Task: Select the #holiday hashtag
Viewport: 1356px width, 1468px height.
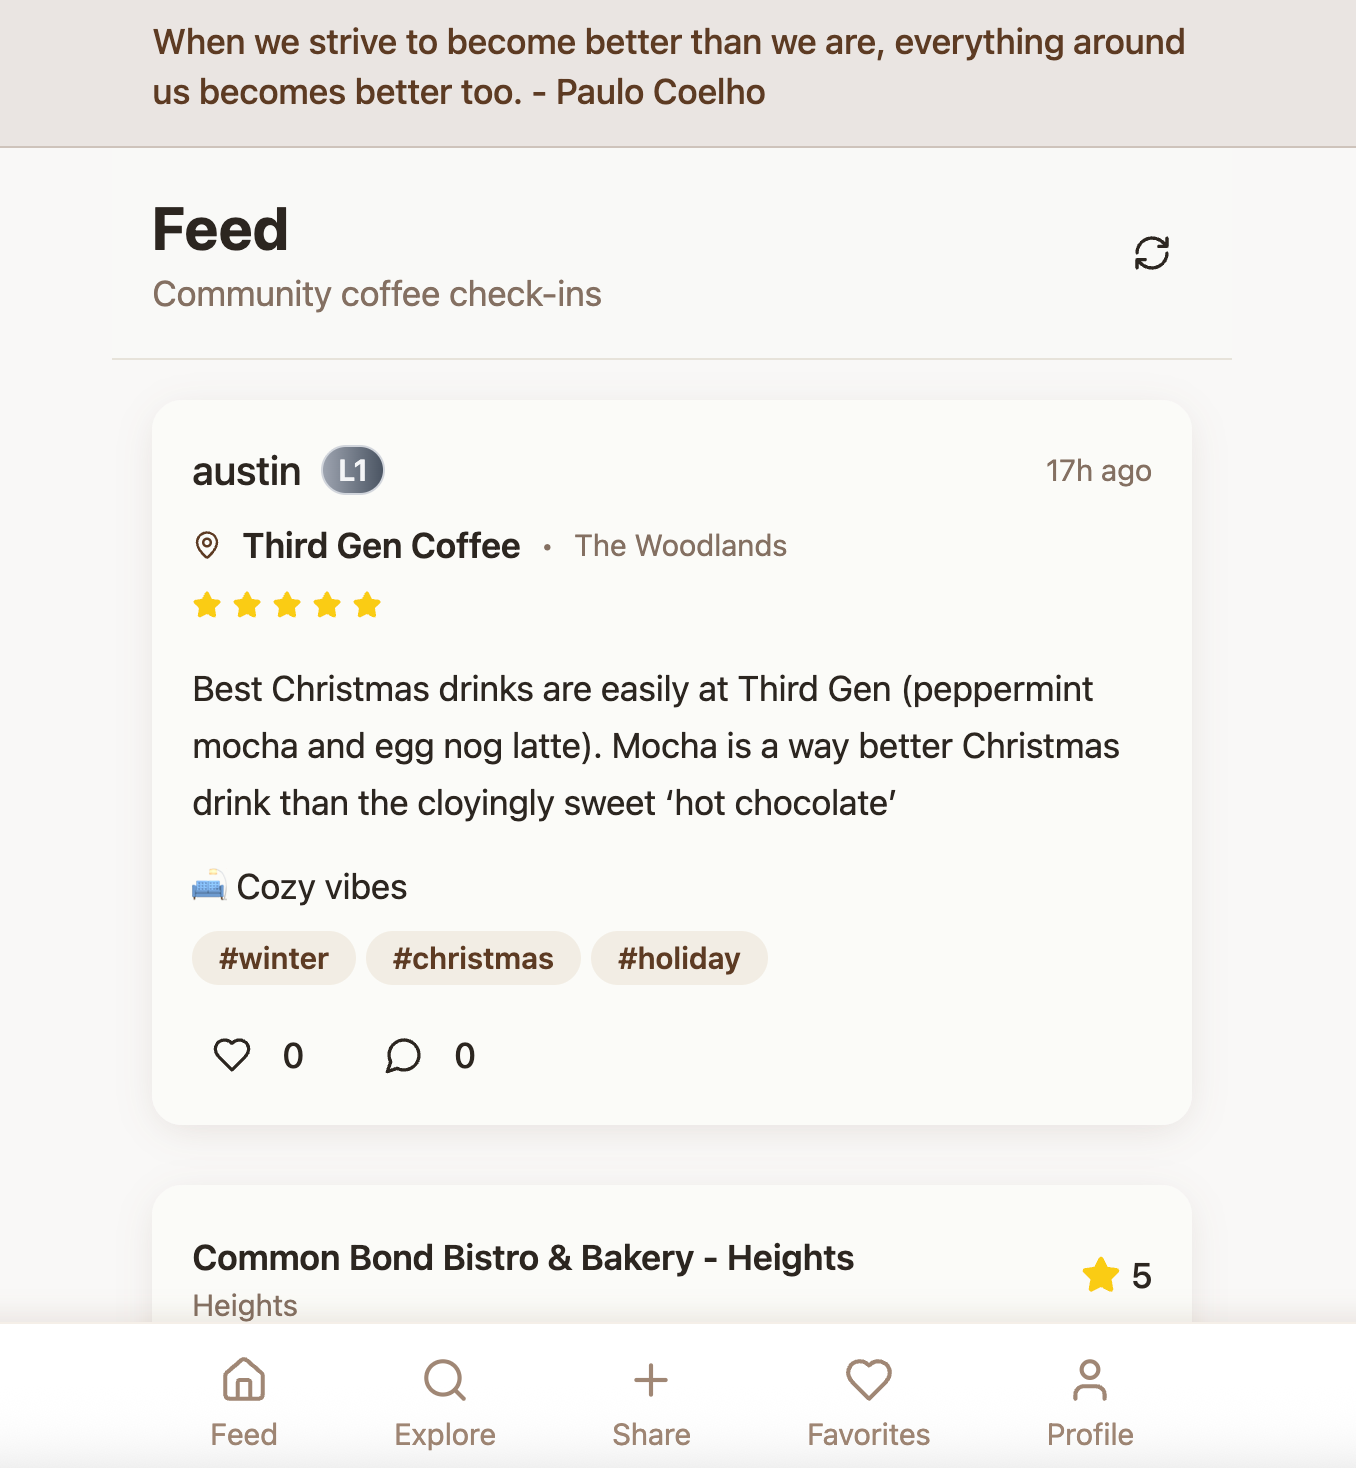Action: [679, 958]
